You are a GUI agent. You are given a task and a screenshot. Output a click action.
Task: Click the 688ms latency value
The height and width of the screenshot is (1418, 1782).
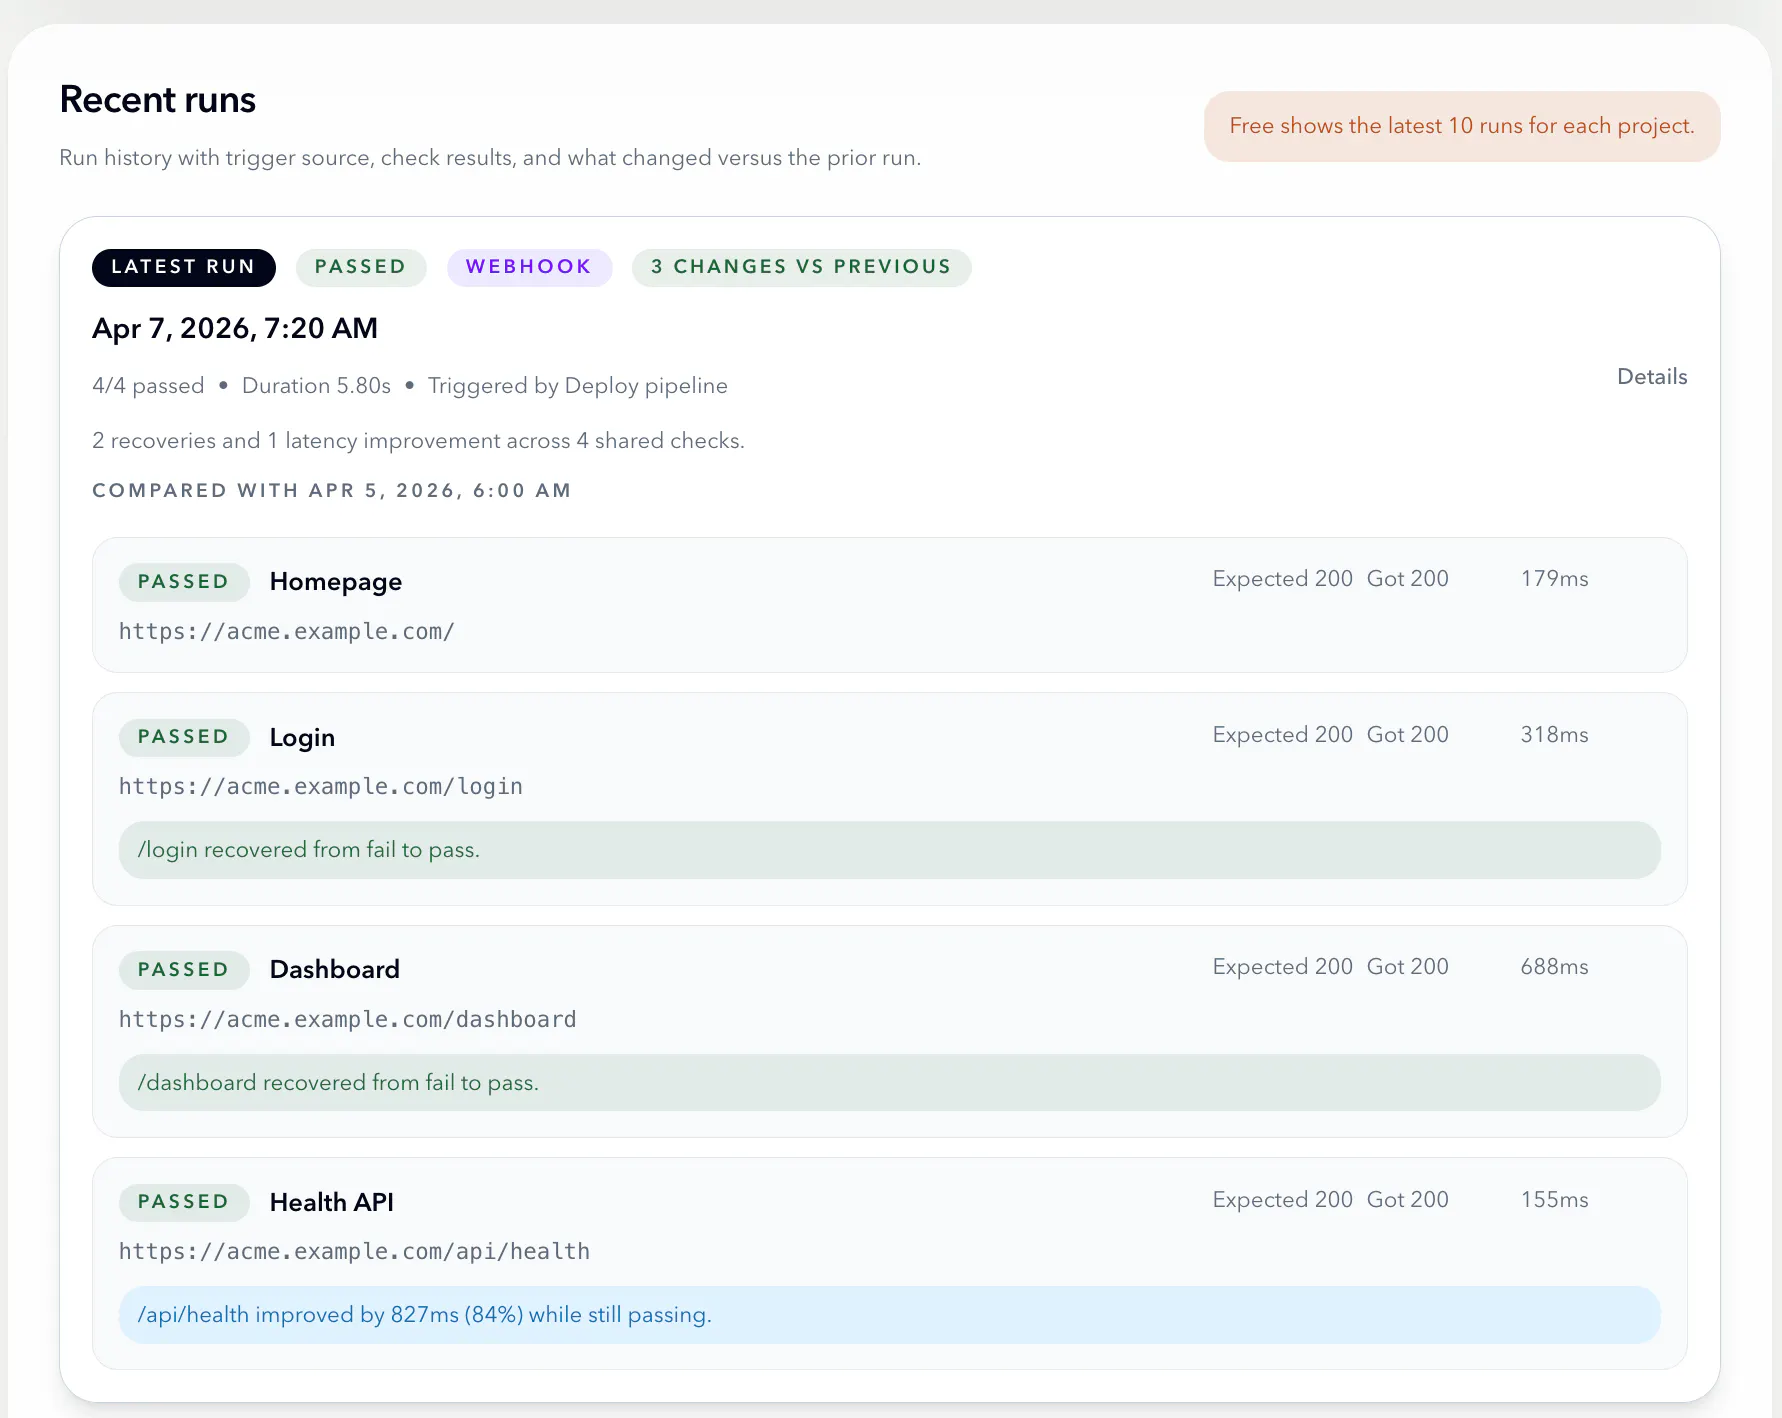(1554, 967)
